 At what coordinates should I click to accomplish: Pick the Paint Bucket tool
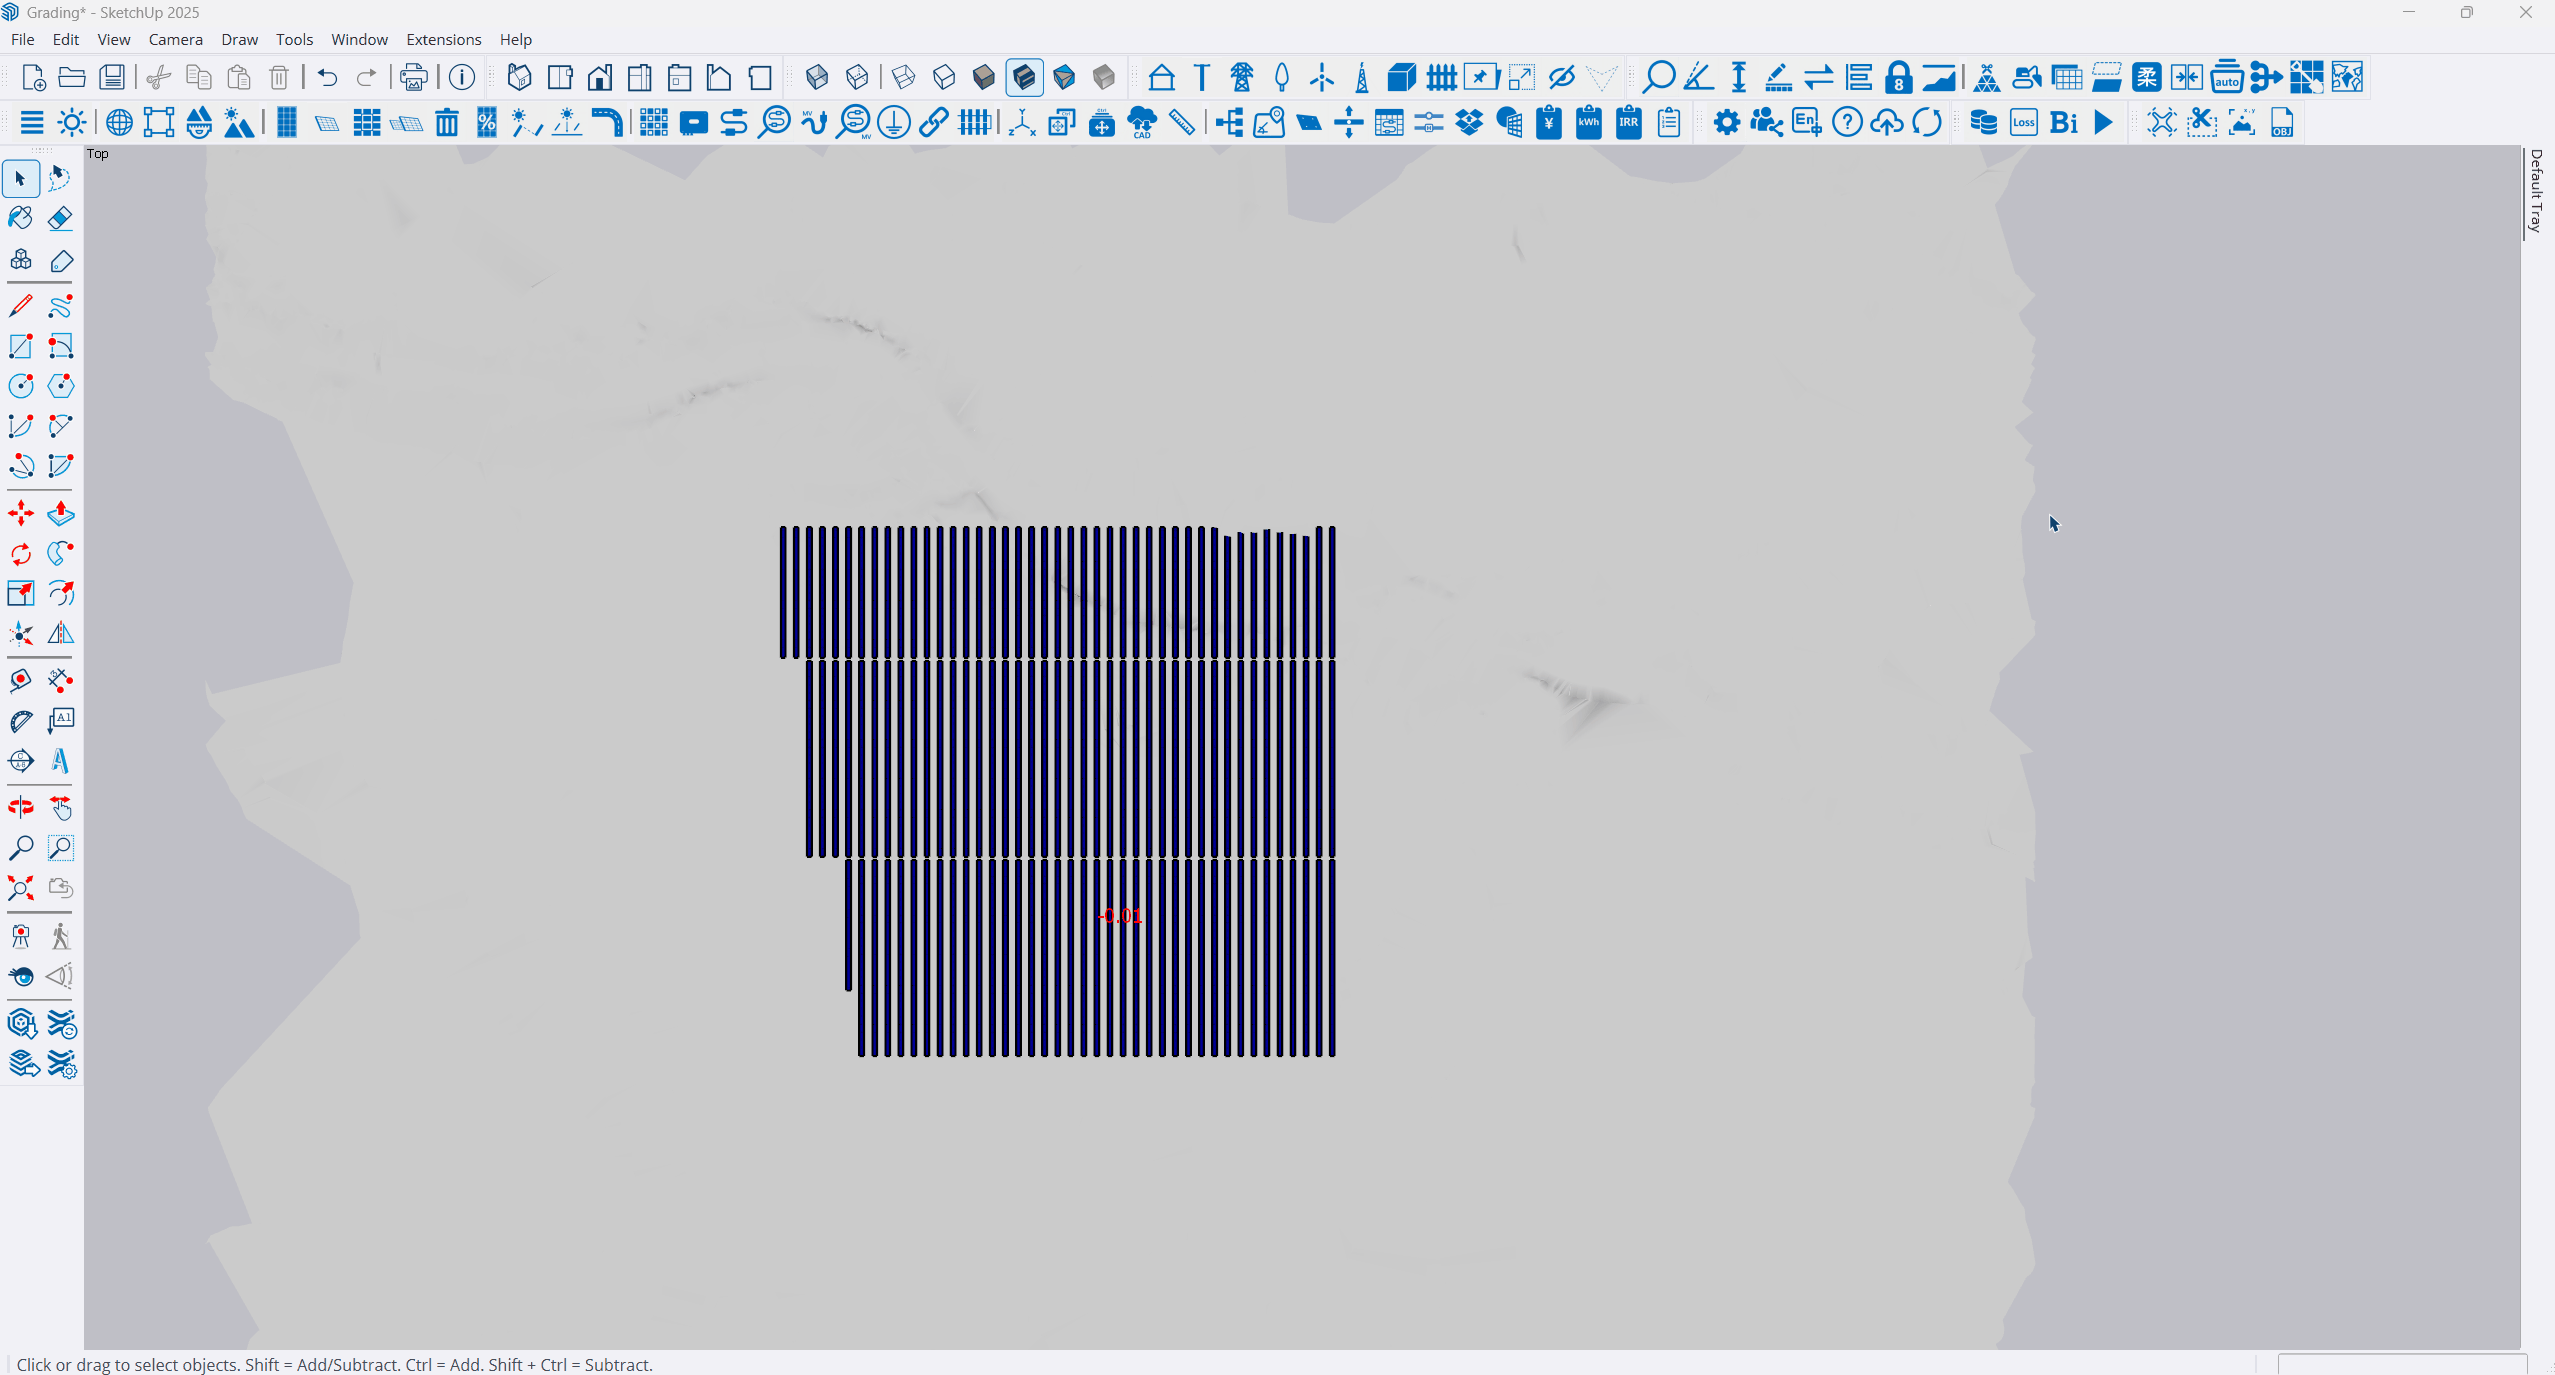(x=20, y=218)
